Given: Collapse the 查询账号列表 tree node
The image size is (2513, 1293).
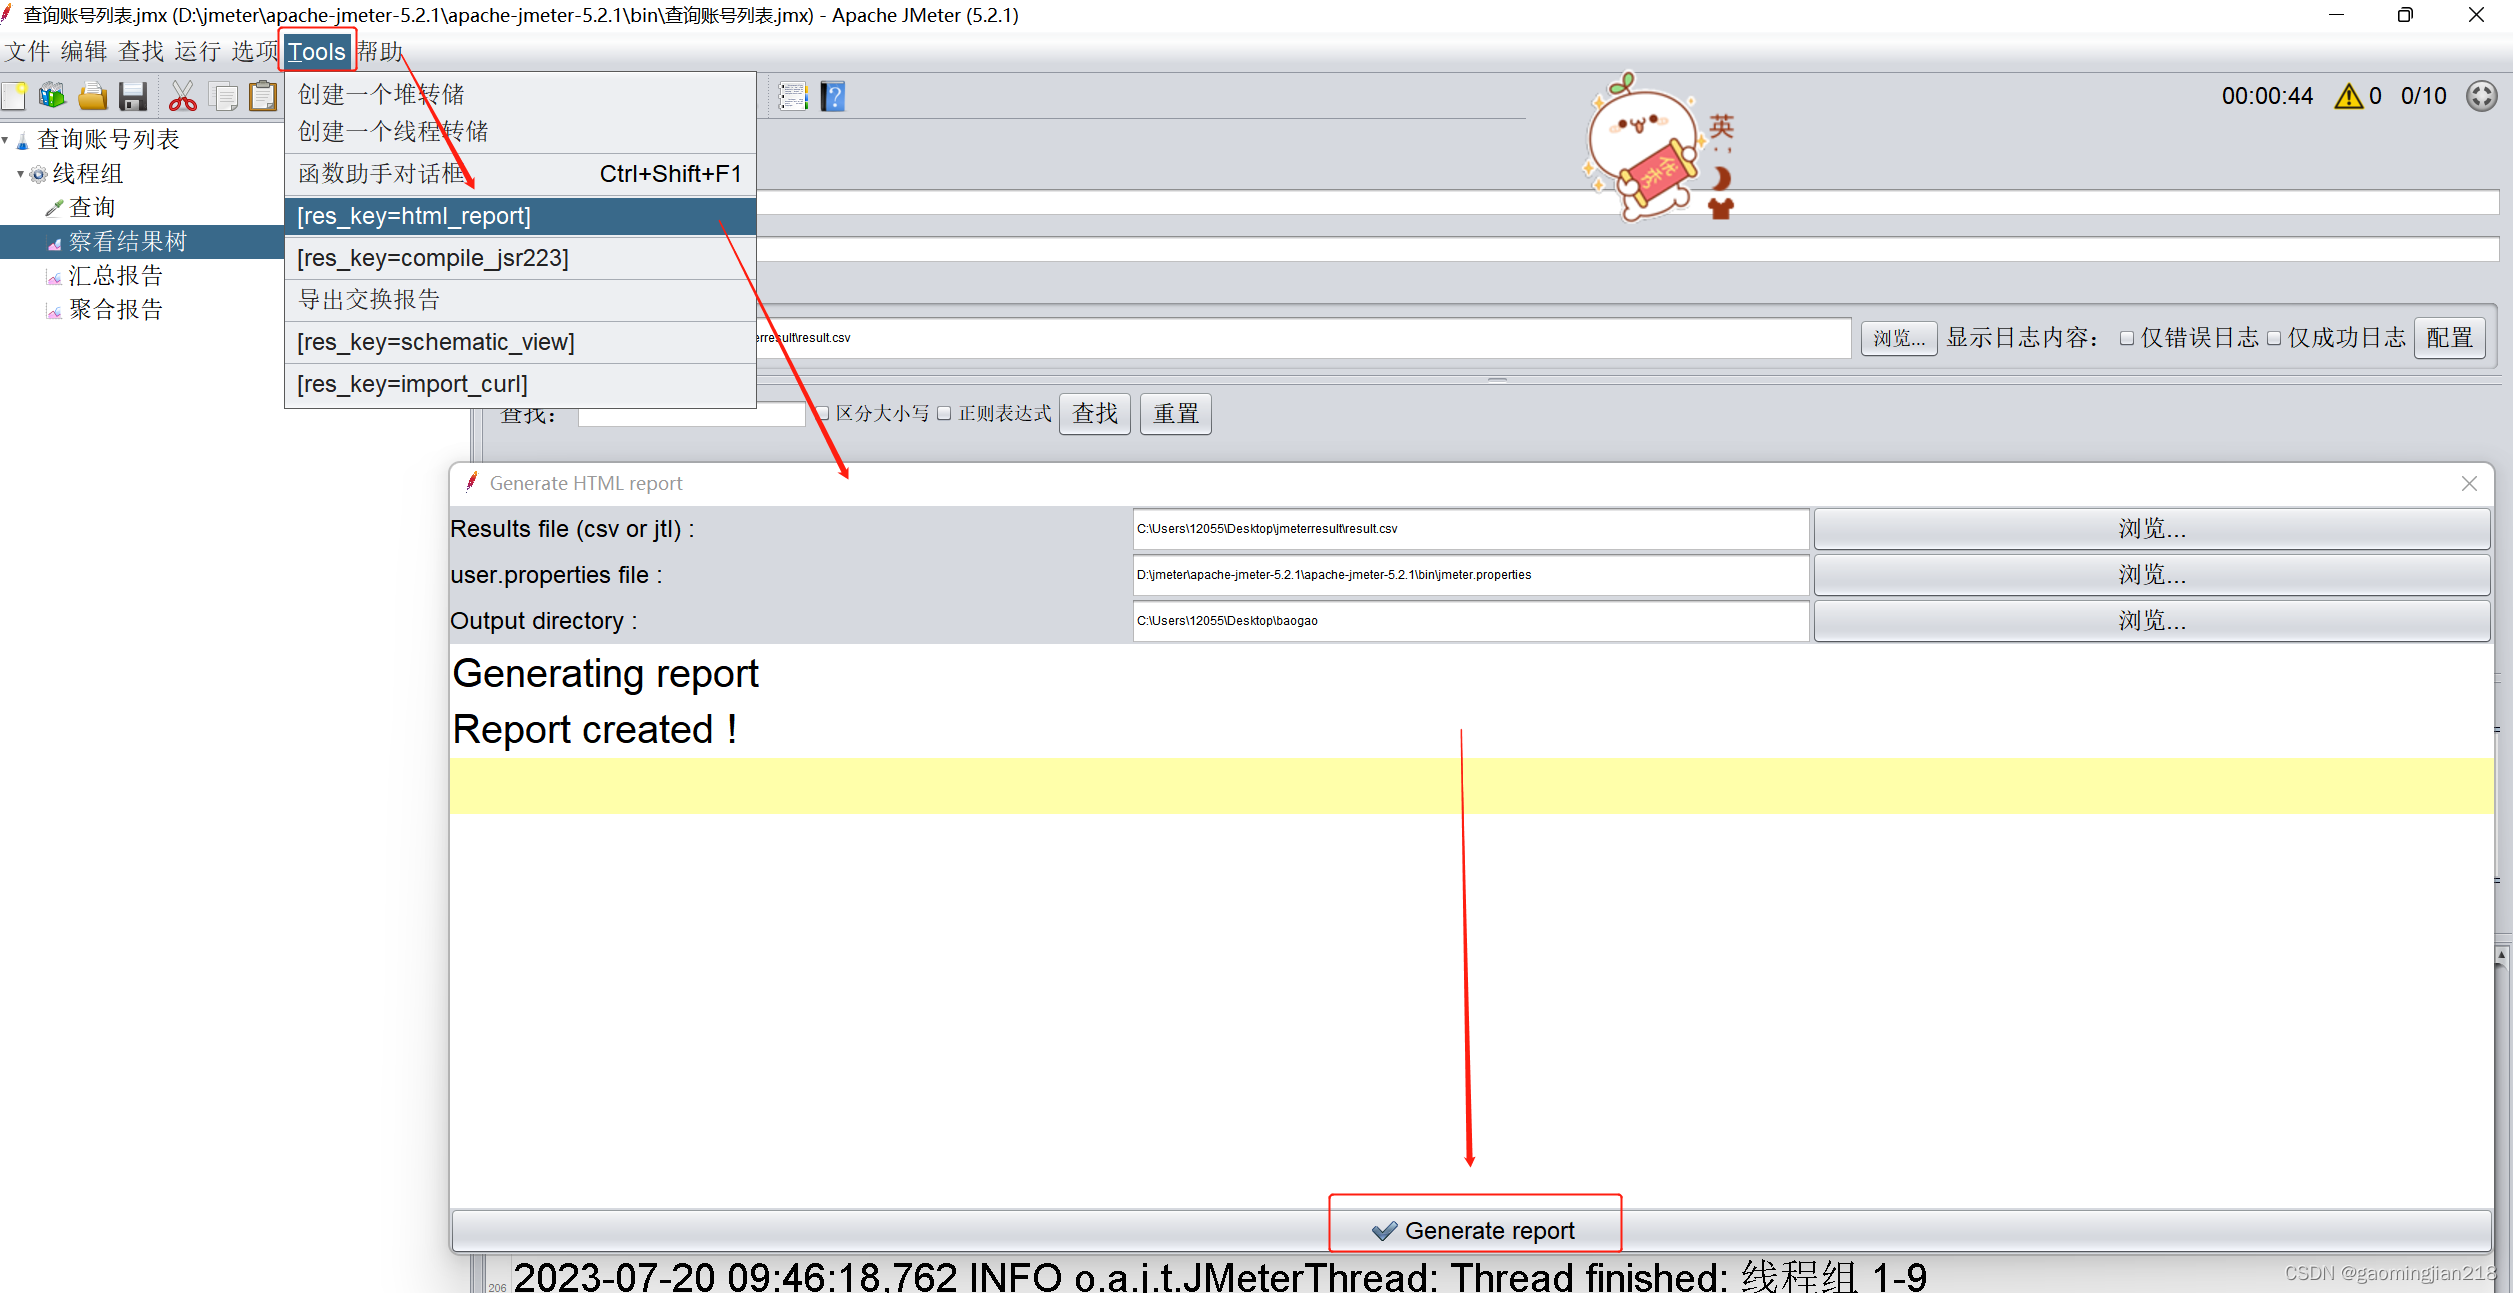Looking at the screenshot, I should coord(6,140).
